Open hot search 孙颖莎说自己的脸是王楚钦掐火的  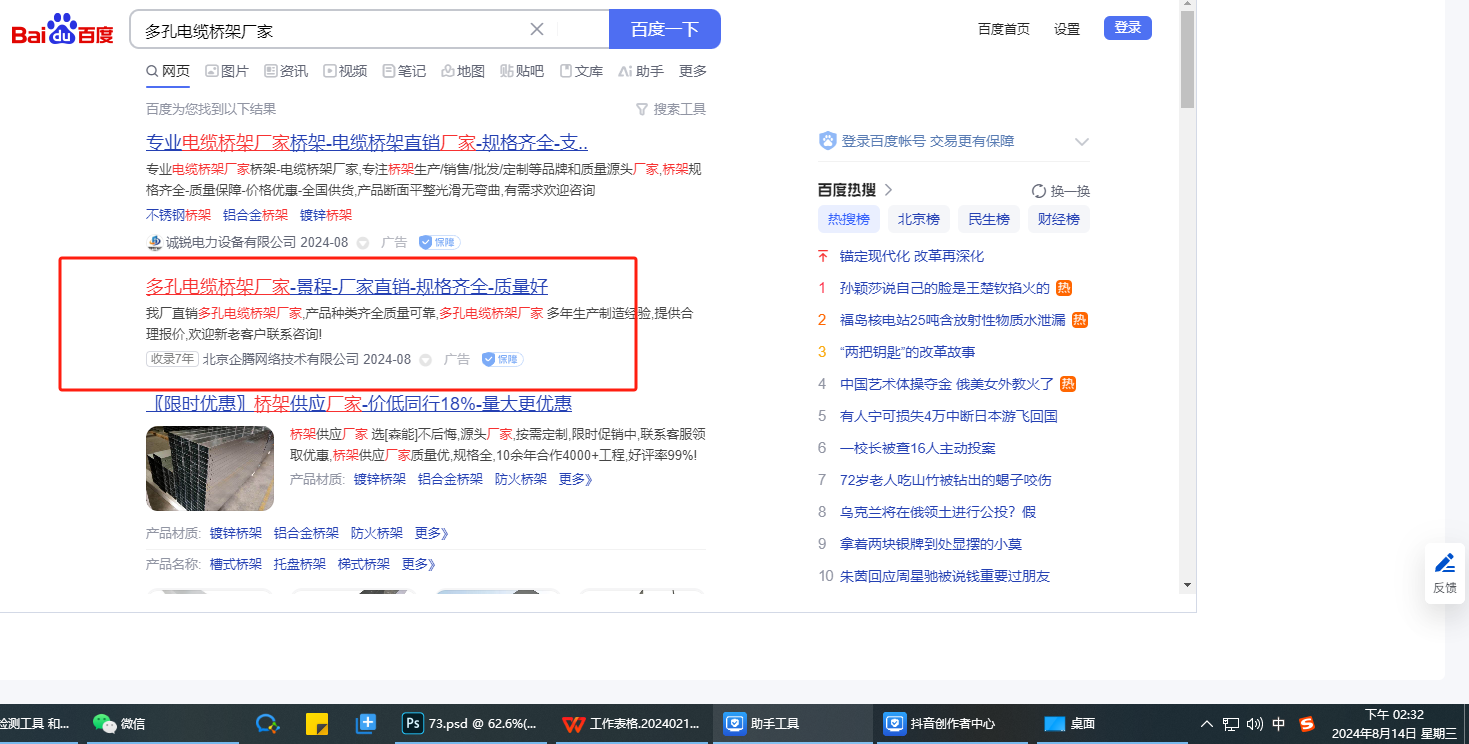[945, 288]
